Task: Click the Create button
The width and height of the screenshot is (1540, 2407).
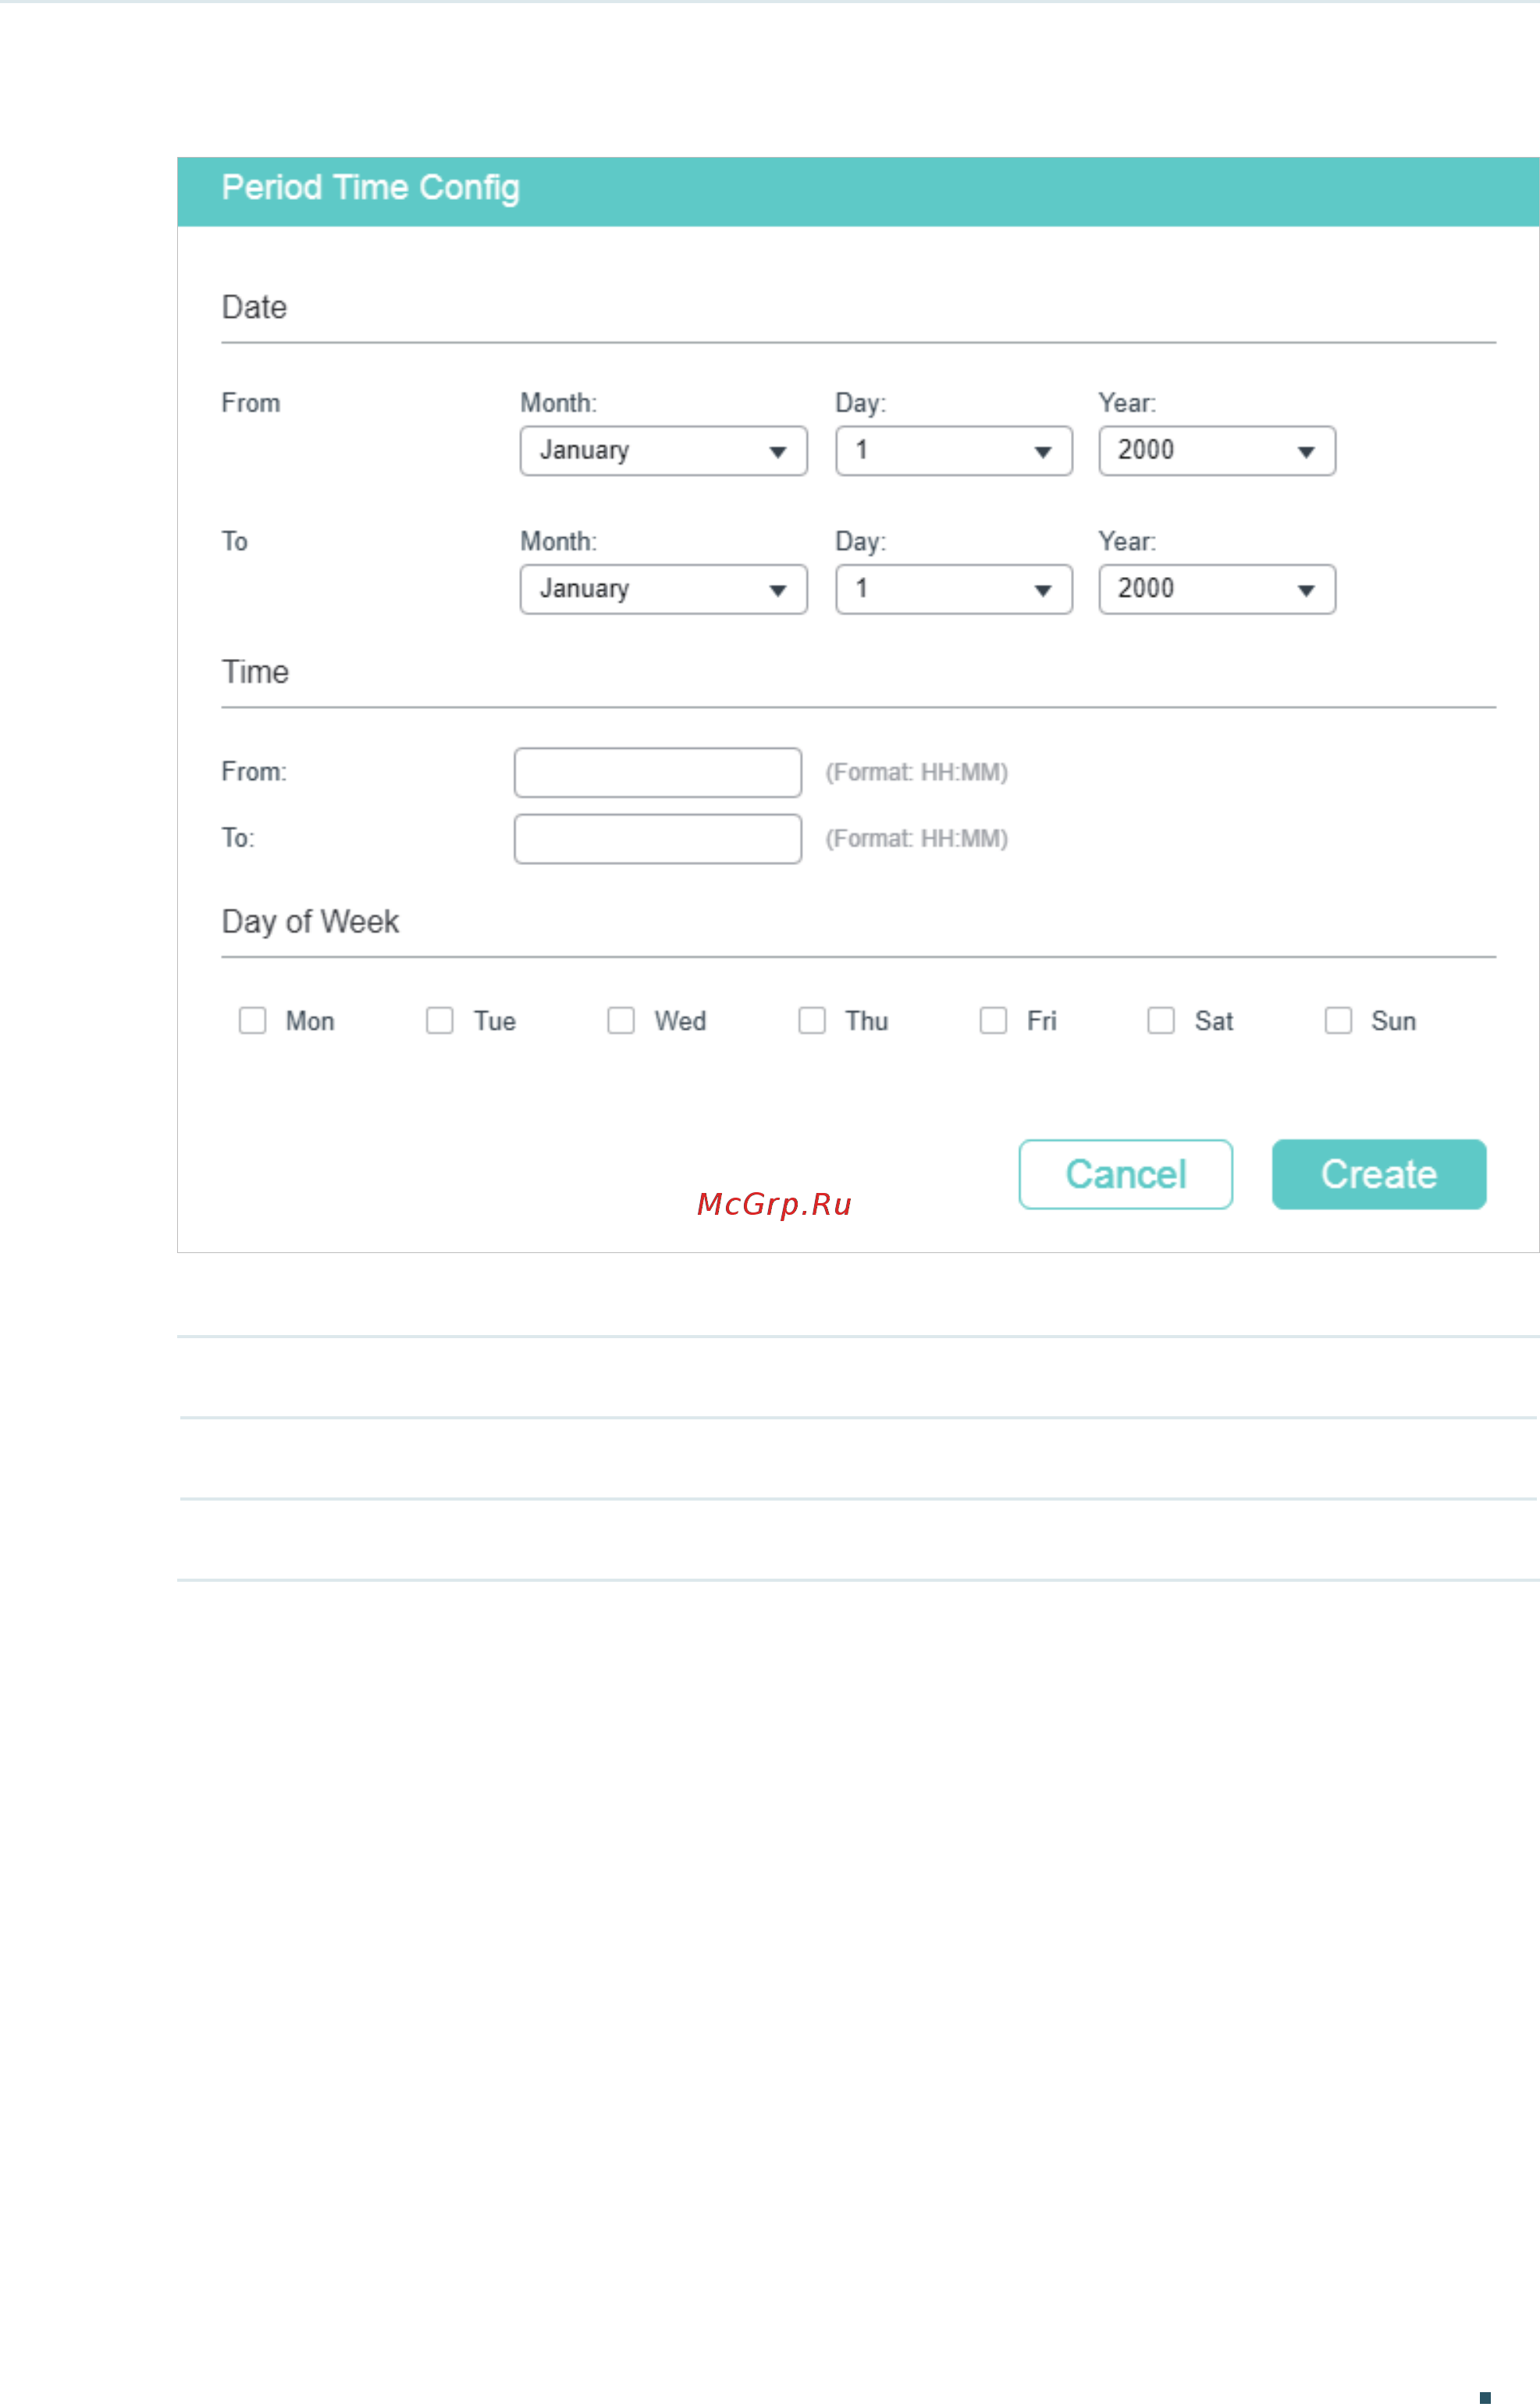Action: 1379,1174
